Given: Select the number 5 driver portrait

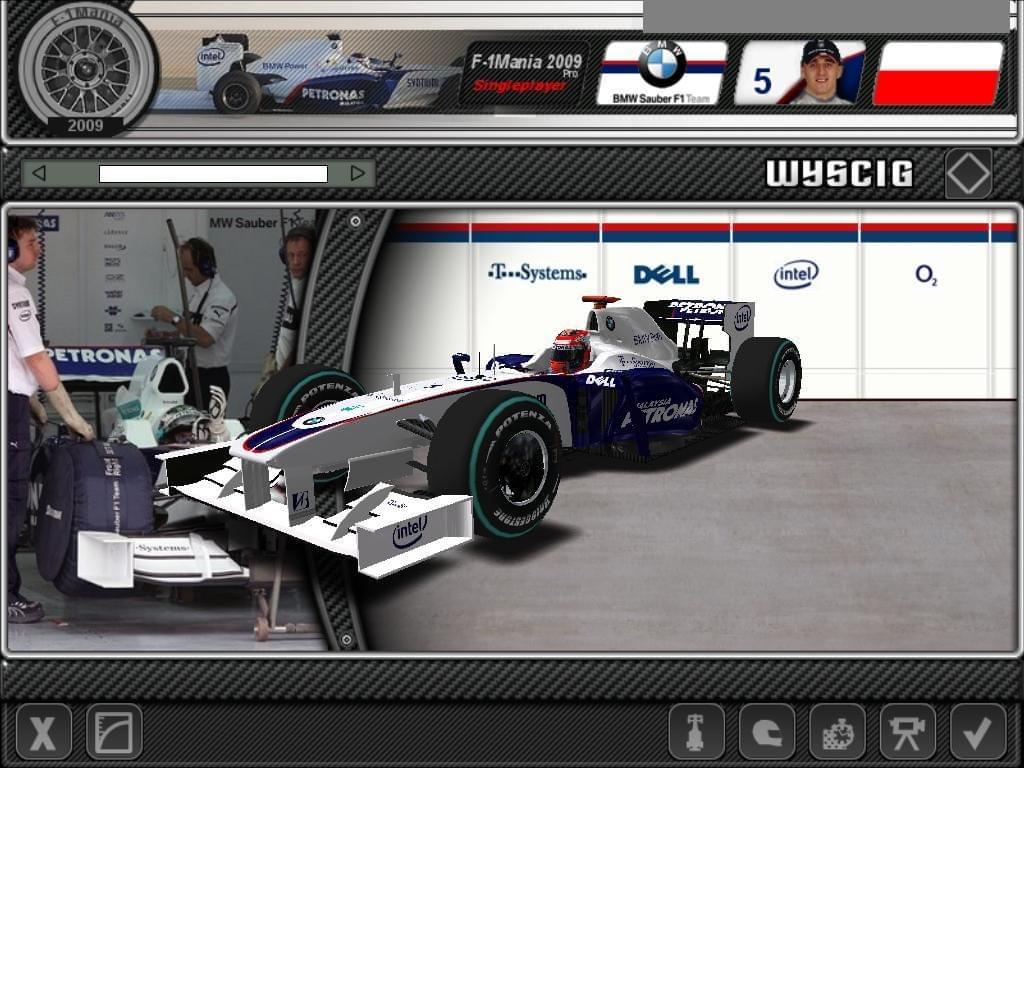Looking at the screenshot, I should pyautogui.click(x=800, y=73).
